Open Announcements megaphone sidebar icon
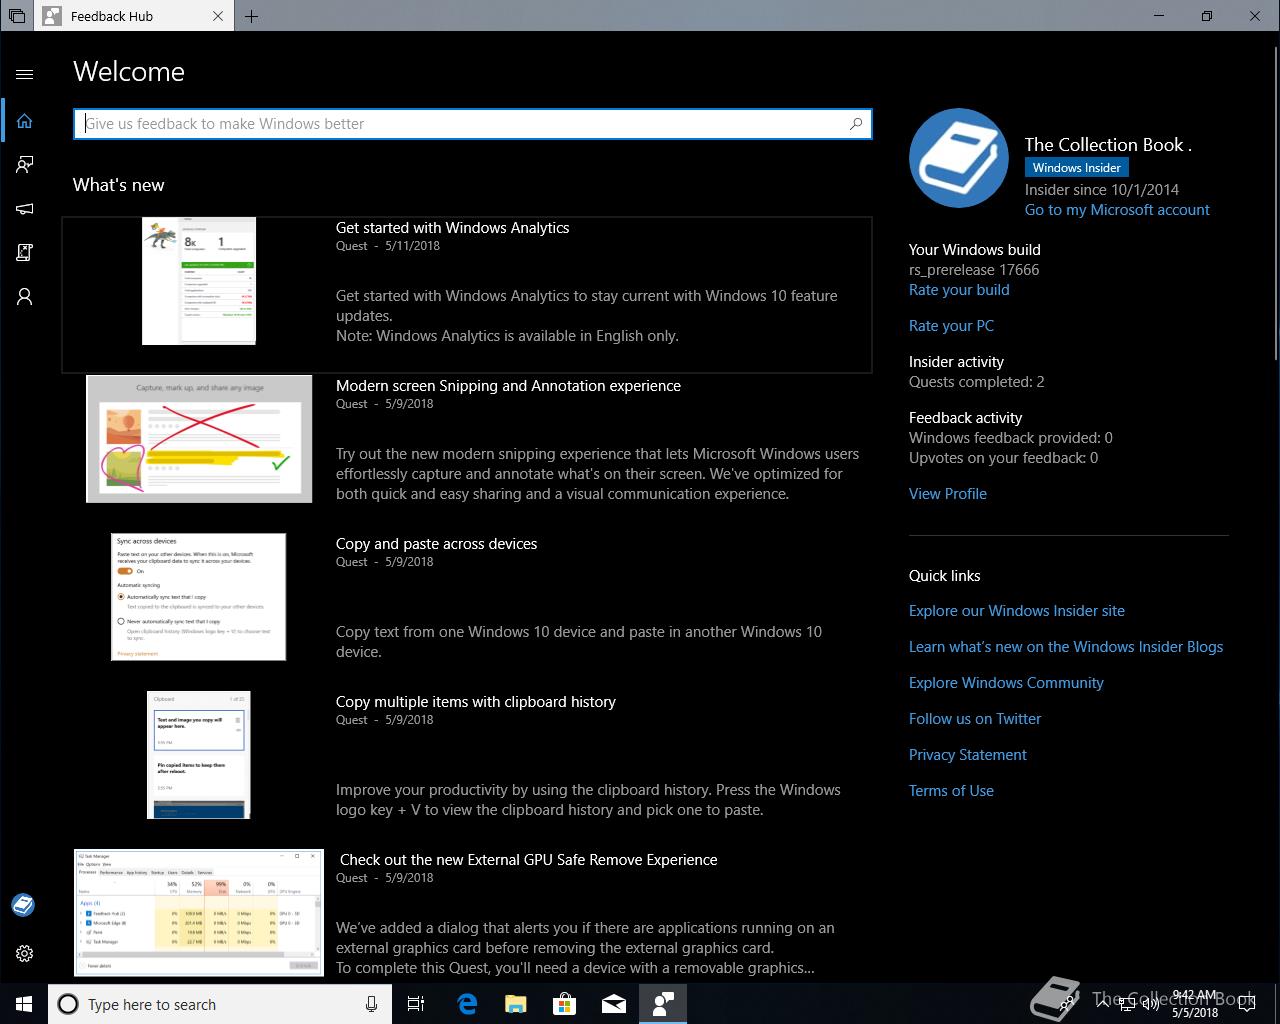This screenshot has width=1280, height=1024. 25,209
